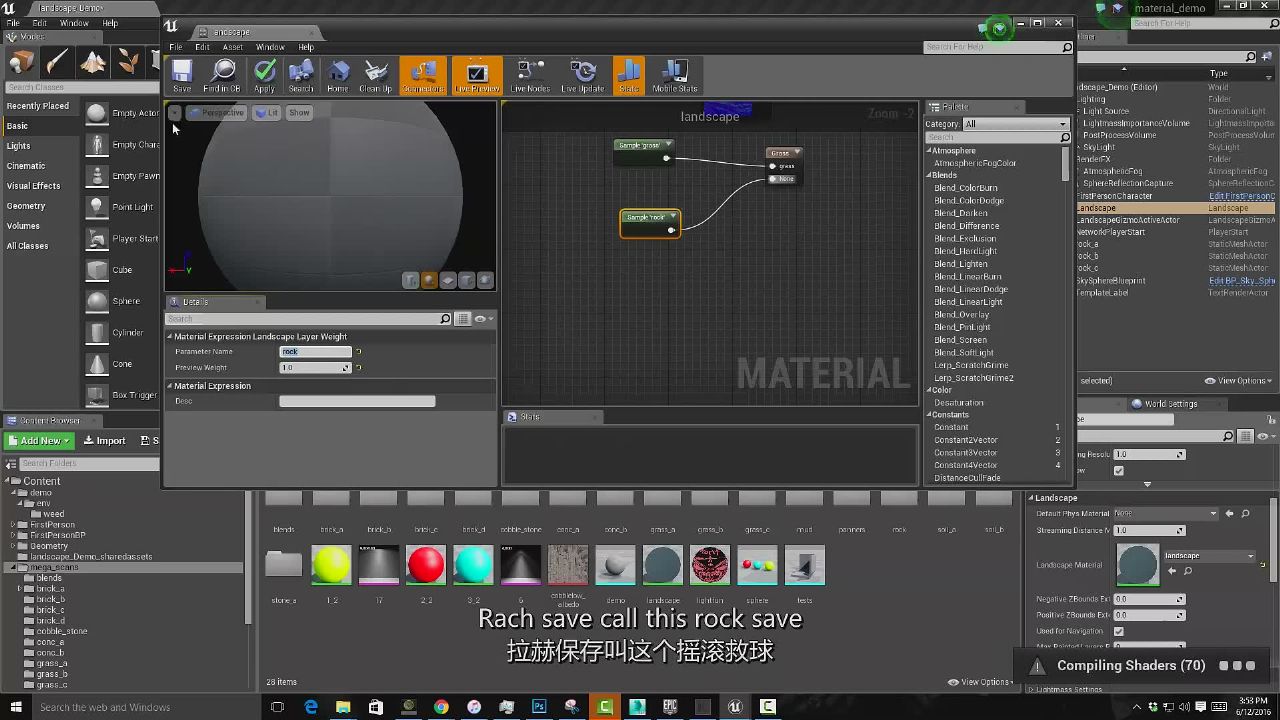1280x720 pixels.
Task: Open Default Phys Material dropdown
Action: [1165, 514]
